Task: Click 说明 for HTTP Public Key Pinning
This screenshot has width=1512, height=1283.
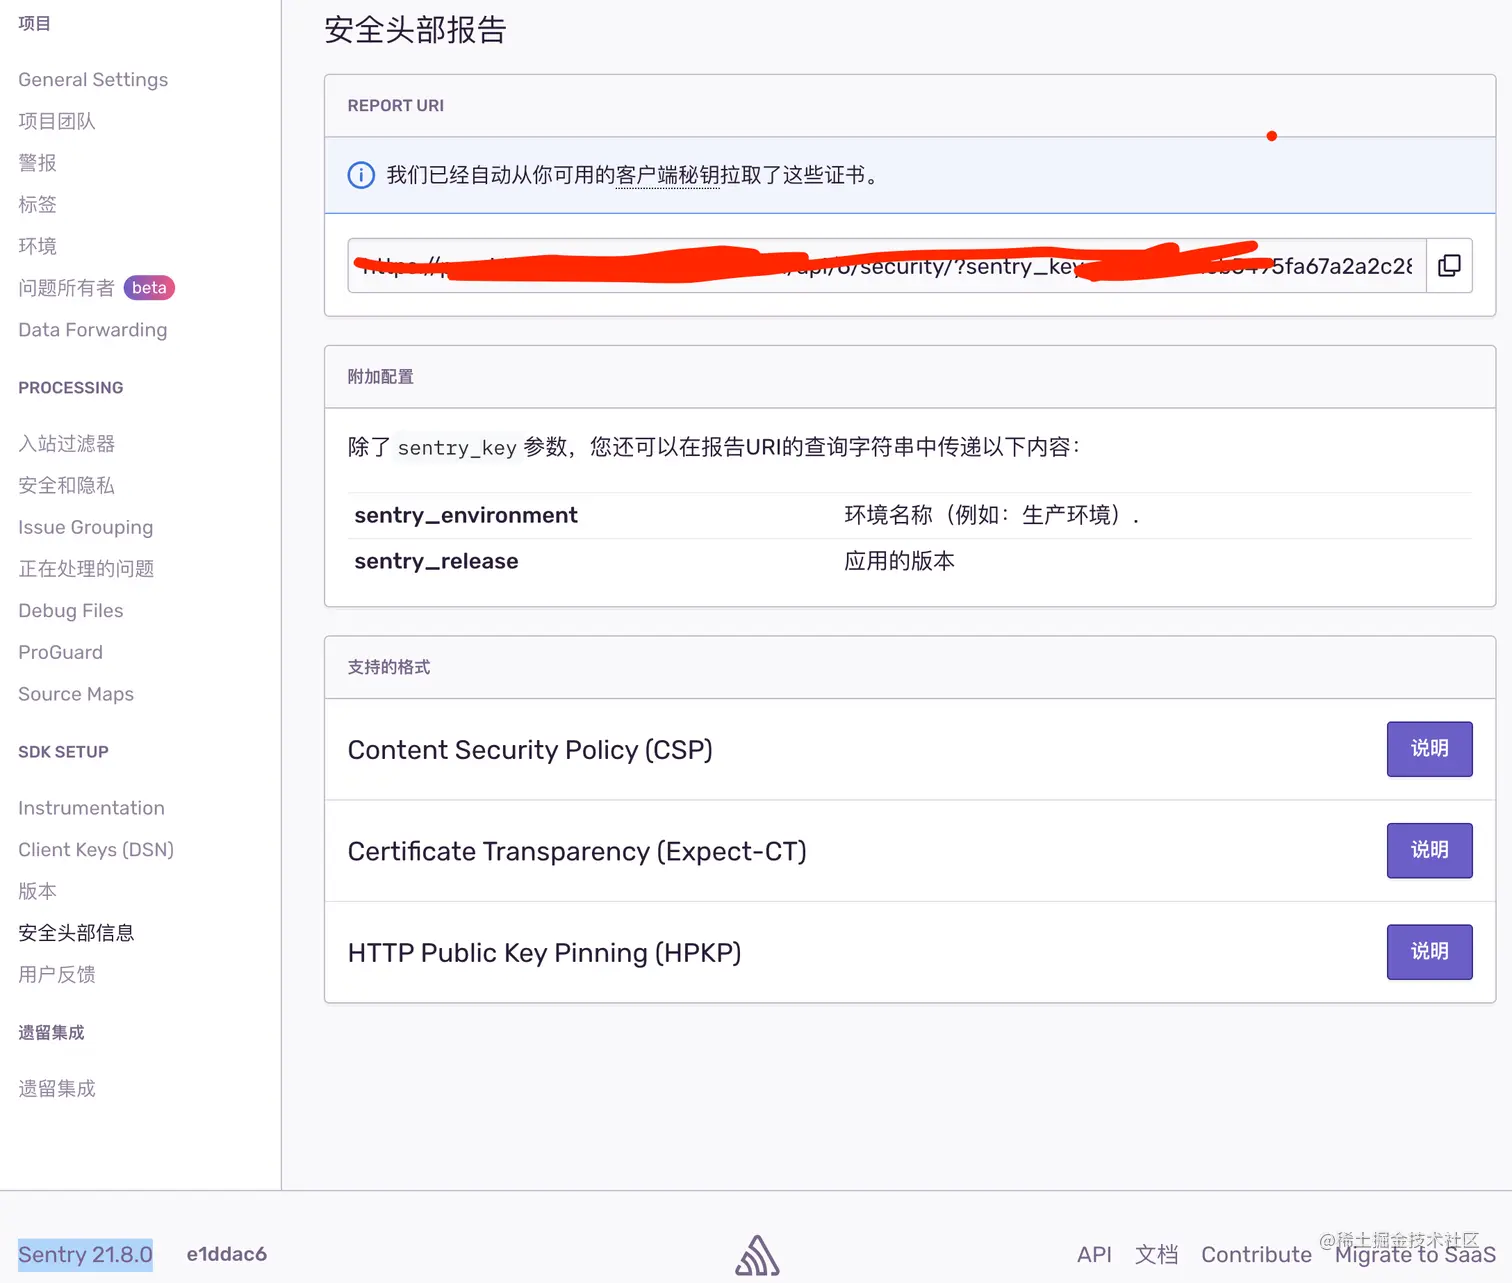Action: pyautogui.click(x=1429, y=952)
